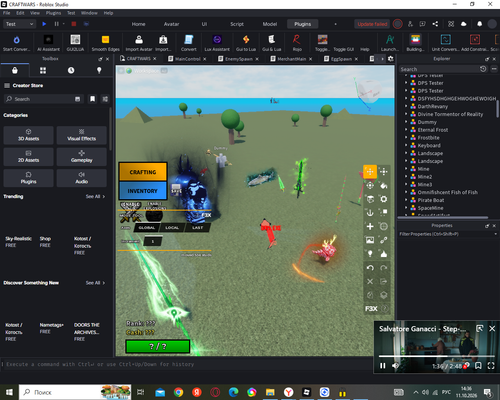500x400 pixels.
Task: Run the Gui to Lua plugin
Action: click(x=246, y=43)
